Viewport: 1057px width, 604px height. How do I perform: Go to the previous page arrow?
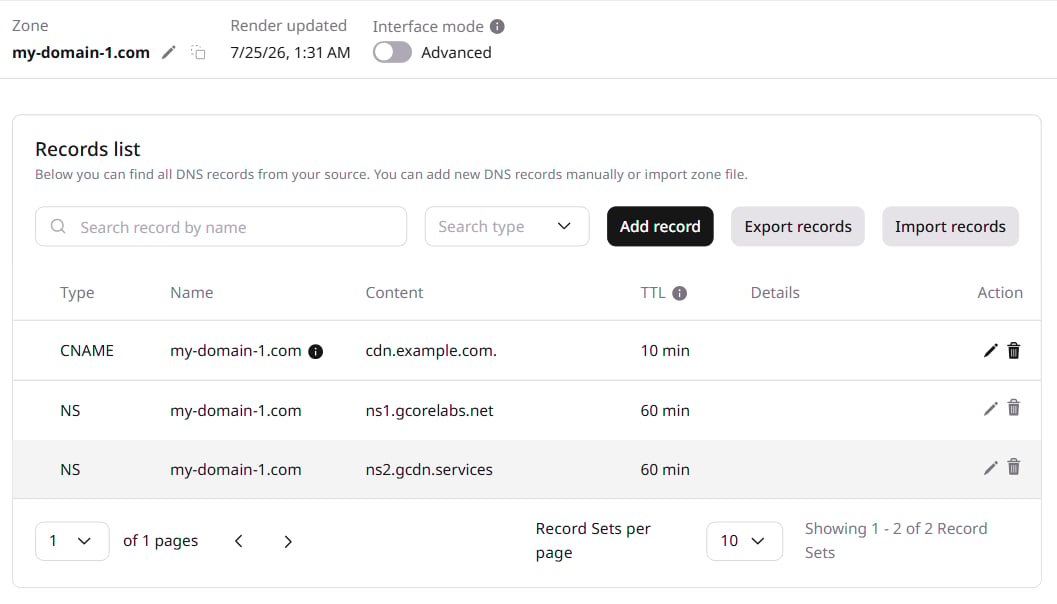click(x=239, y=541)
